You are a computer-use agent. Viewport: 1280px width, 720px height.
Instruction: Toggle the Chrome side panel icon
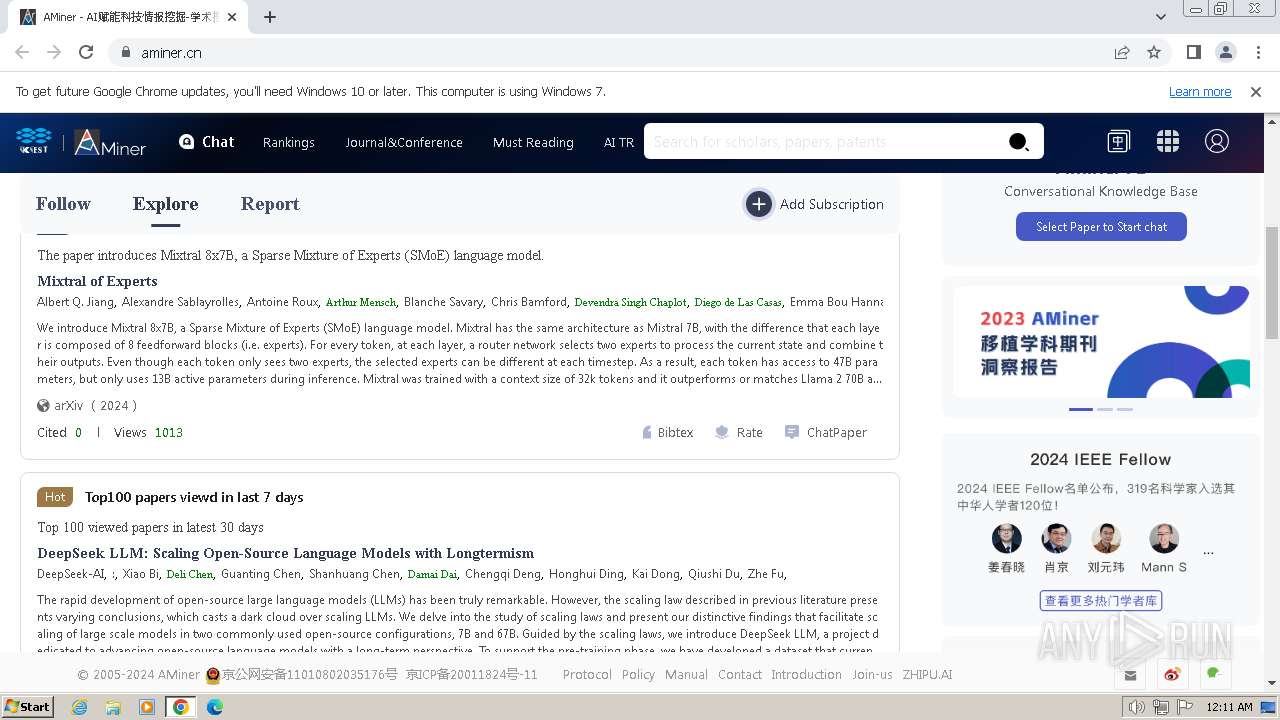1193,52
